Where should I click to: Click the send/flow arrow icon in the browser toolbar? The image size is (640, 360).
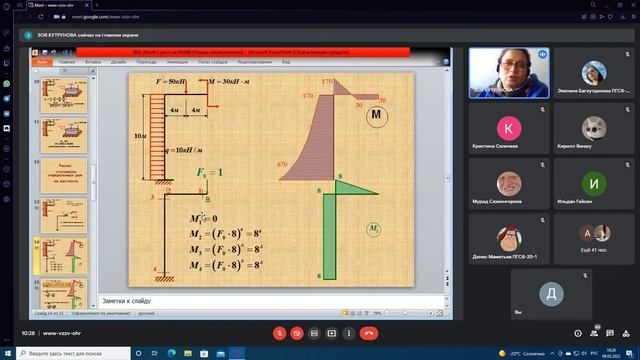click(602, 17)
